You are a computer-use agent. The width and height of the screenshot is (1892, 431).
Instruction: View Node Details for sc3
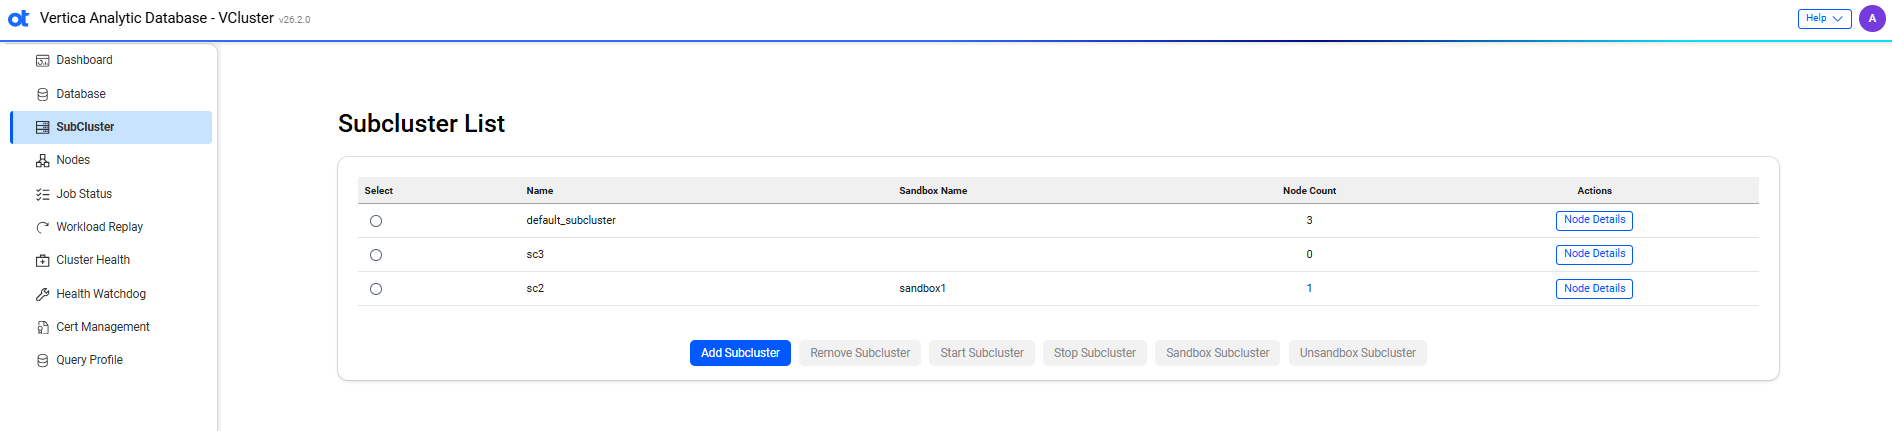click(1594, 254)
